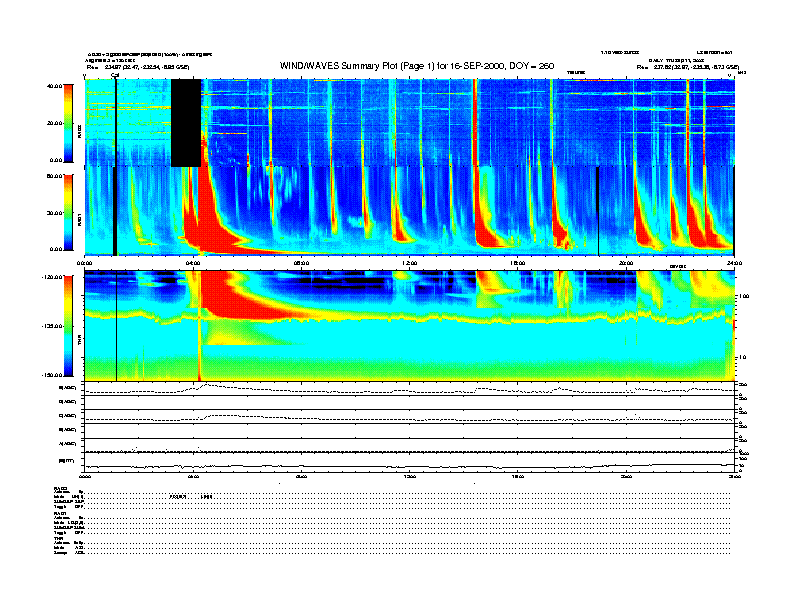
Task: Click the 40.00 value on RAD2 scale
Action: point(54,86)
